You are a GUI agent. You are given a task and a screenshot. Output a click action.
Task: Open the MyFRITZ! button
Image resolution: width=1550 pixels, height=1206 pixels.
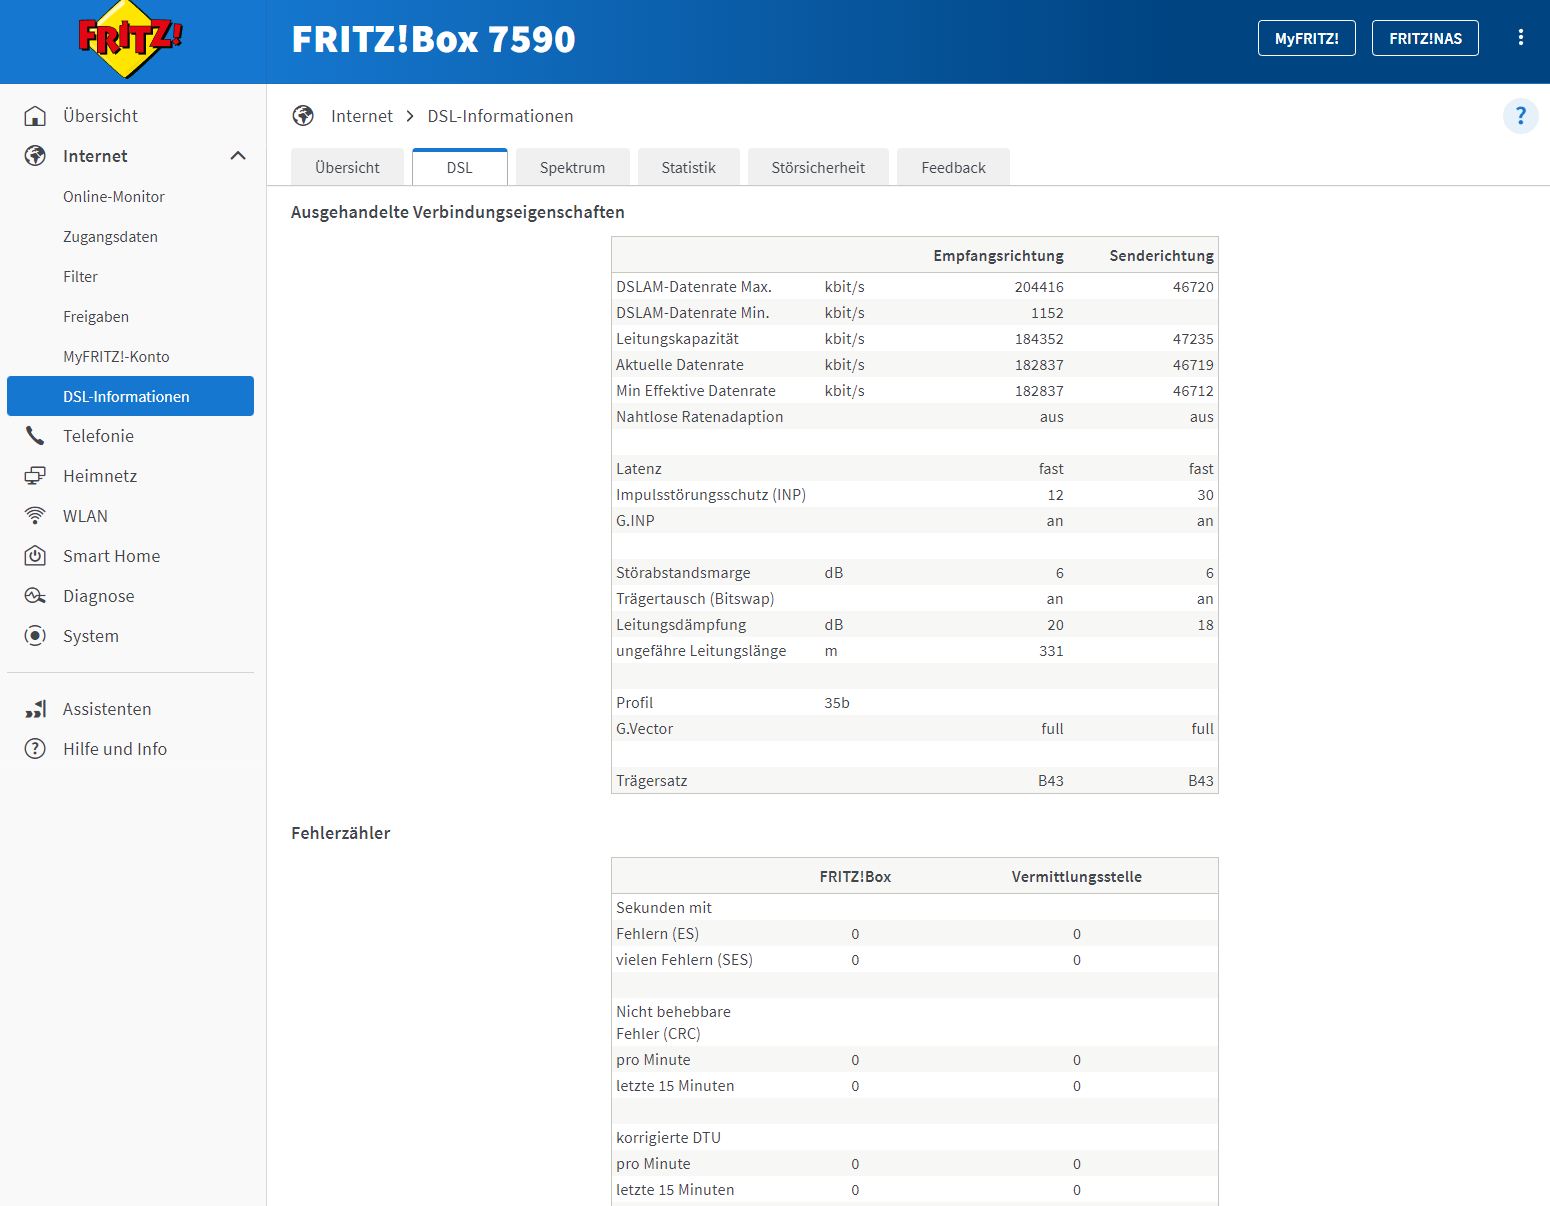pos(1306,38)
